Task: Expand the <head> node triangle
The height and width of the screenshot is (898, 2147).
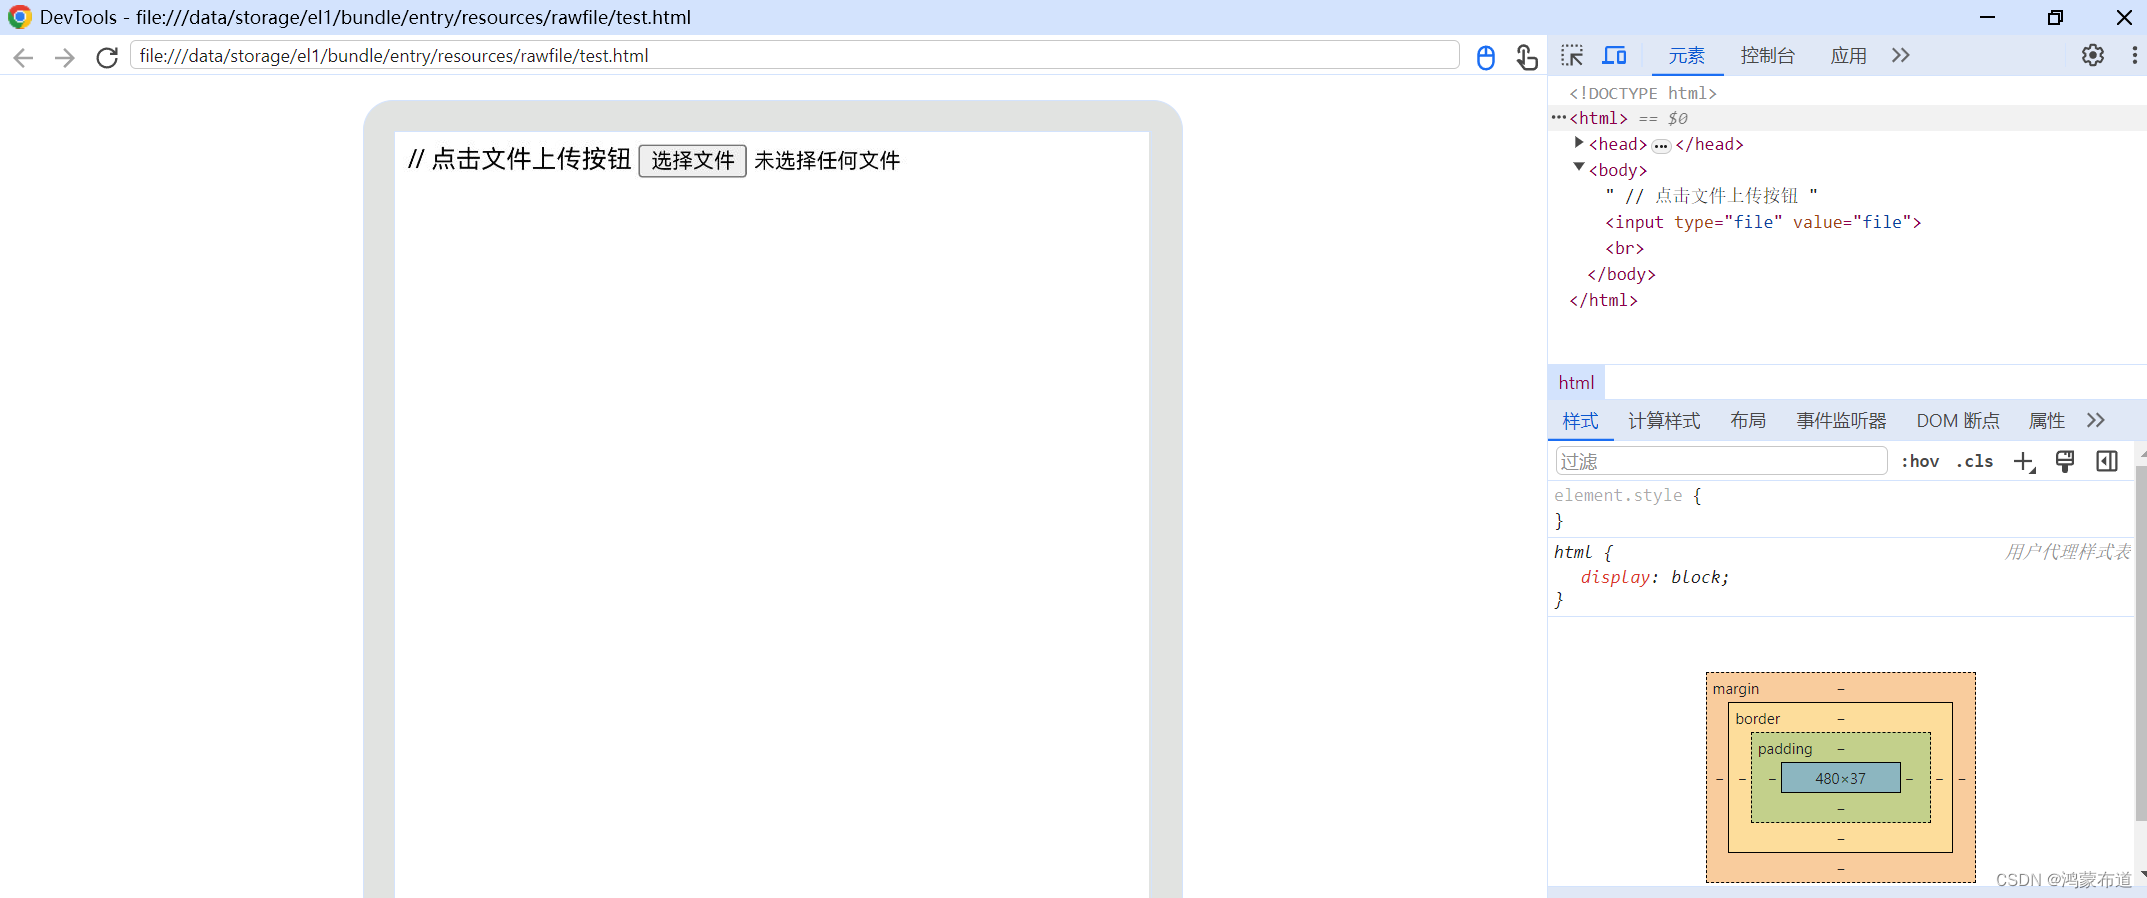Action: tap(1579, 143)
